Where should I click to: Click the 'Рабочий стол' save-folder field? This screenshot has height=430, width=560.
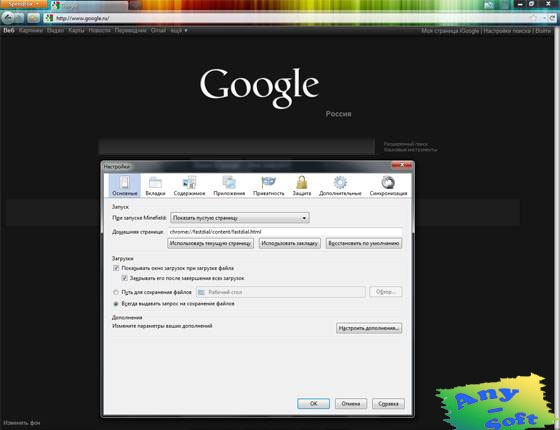[281, 292]
